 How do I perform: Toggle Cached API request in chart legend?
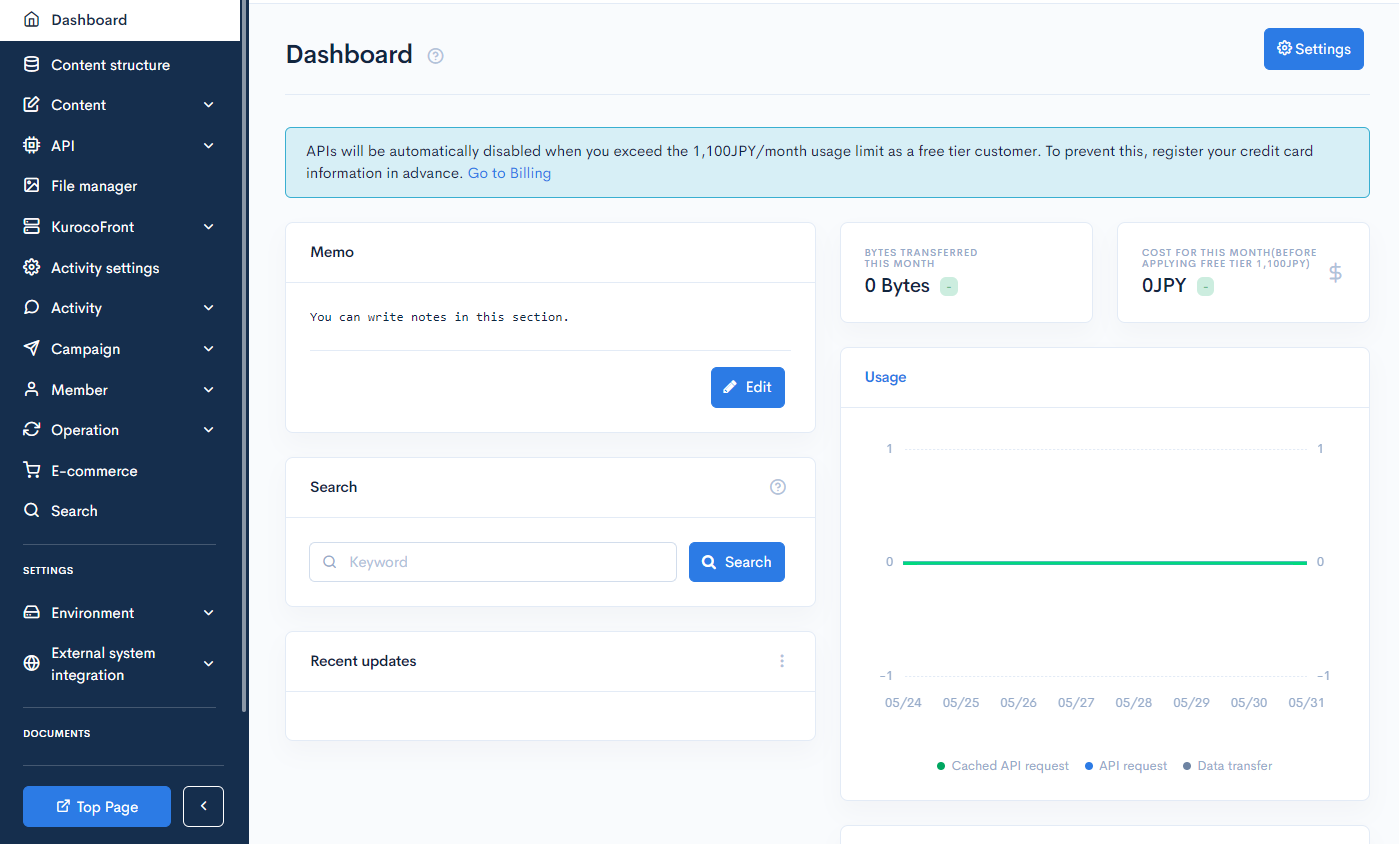click(x=1003, y=765)
